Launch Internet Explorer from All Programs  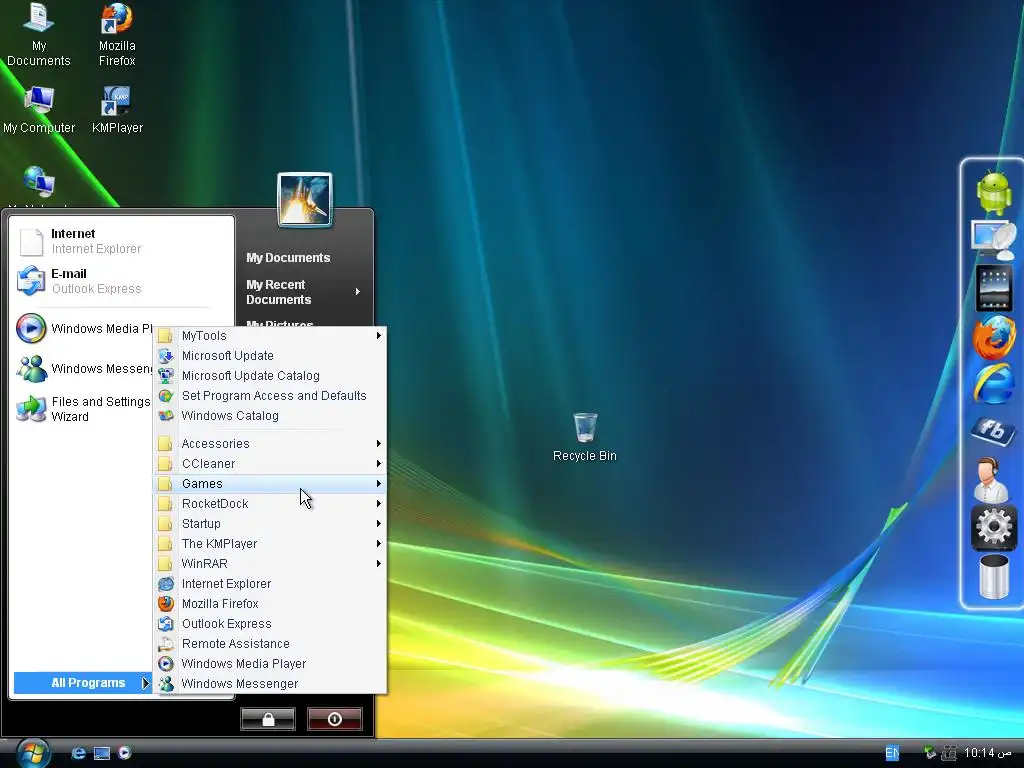pos(270,584)
